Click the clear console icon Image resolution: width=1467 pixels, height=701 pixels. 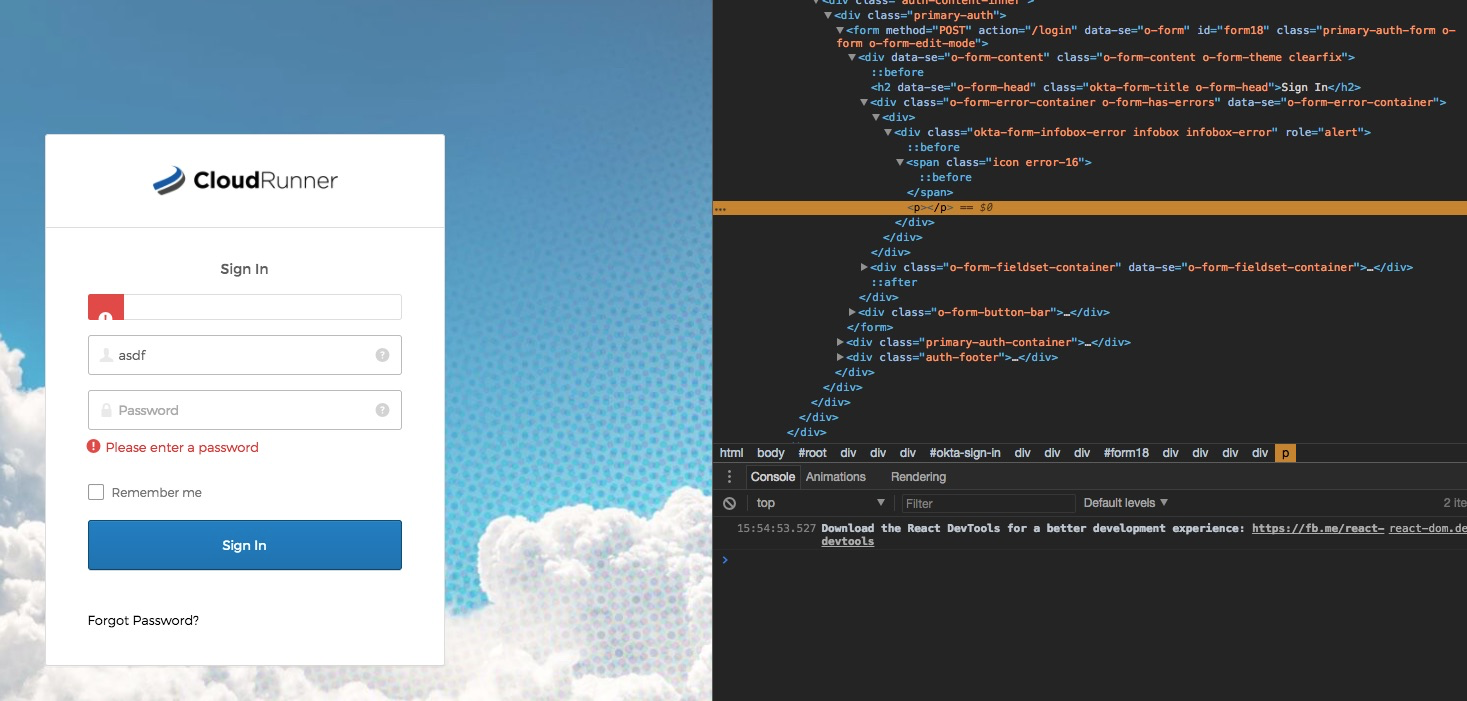[729, 503]
